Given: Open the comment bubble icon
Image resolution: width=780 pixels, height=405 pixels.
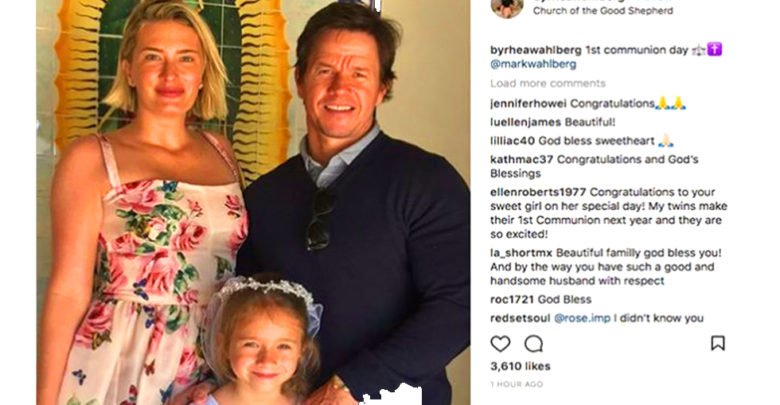Looking at the screenshot, I should pyautogui.click(x=534, y=343).
